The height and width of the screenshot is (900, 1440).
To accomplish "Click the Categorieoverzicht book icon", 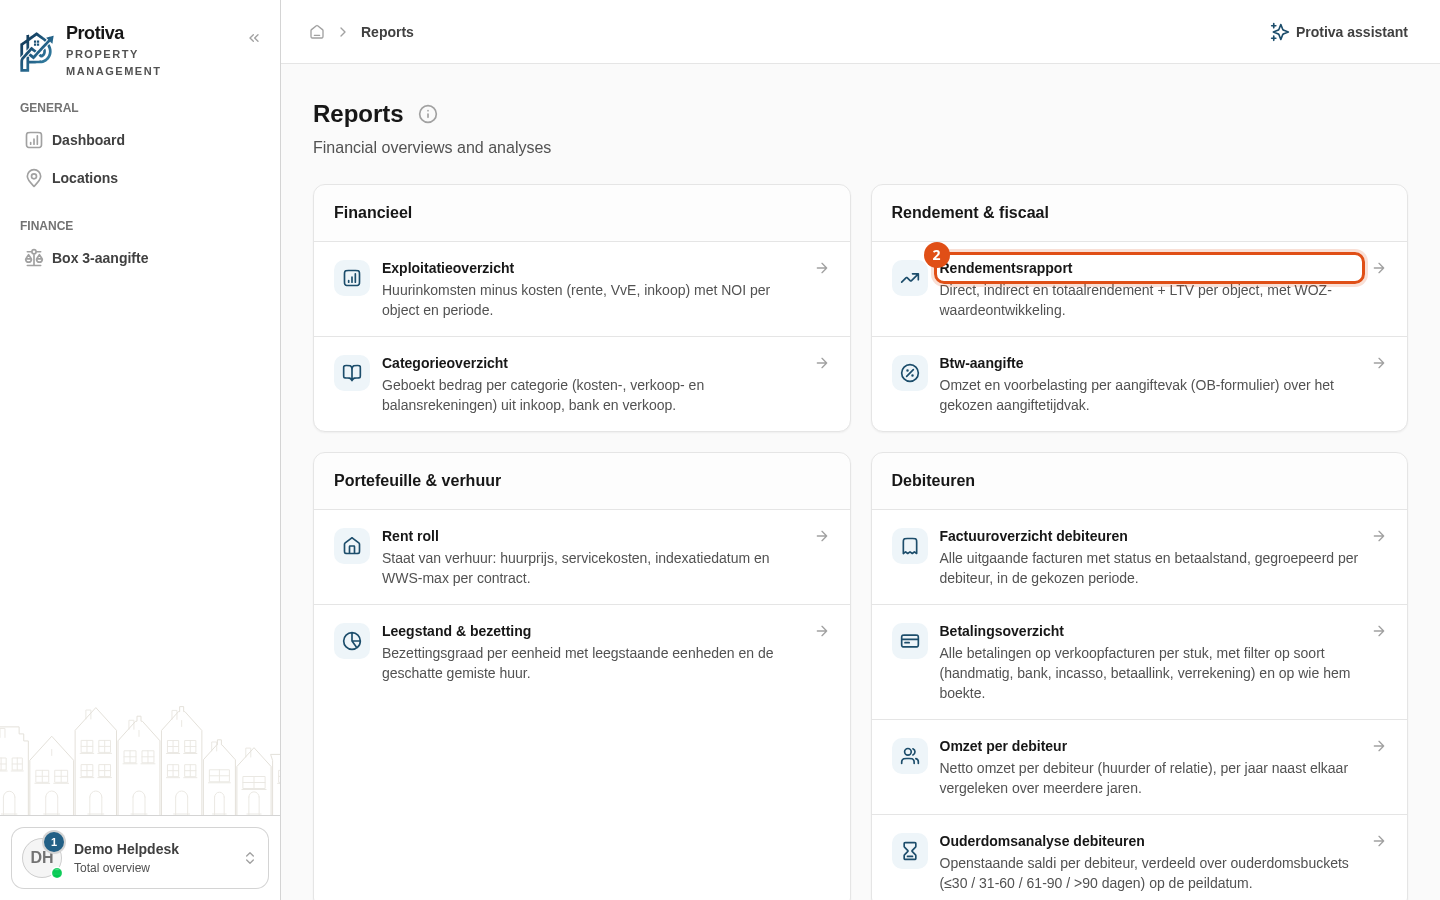I will (352, 373).
